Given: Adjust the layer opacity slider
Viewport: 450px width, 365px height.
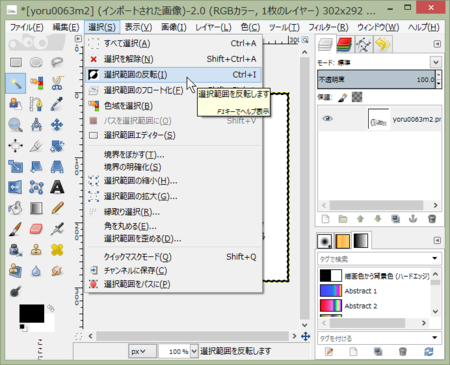Looking at the screenshot, I should click(x=377, y=79).
